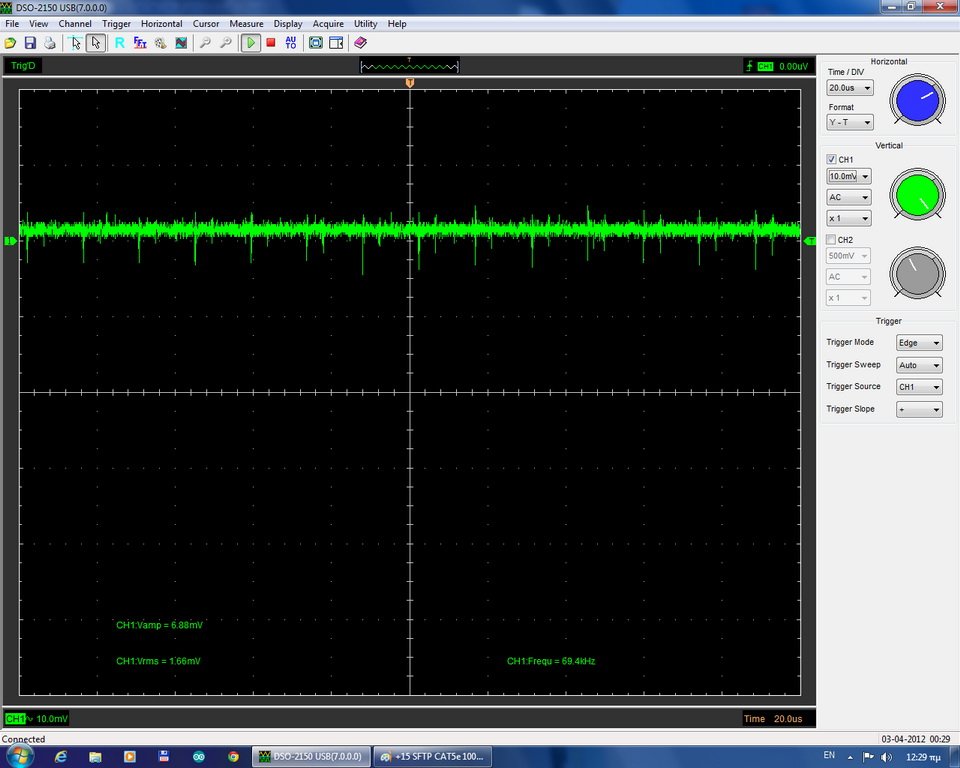Click the AUTO setup icon
This screenshot has height=768, width=960.
(290, 42)
